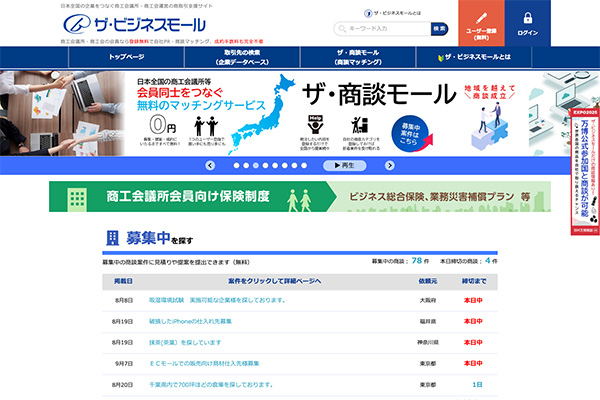This screenshot has height=400, width=600.
Task: Open the login padlock button
Action: pos(528,23)
